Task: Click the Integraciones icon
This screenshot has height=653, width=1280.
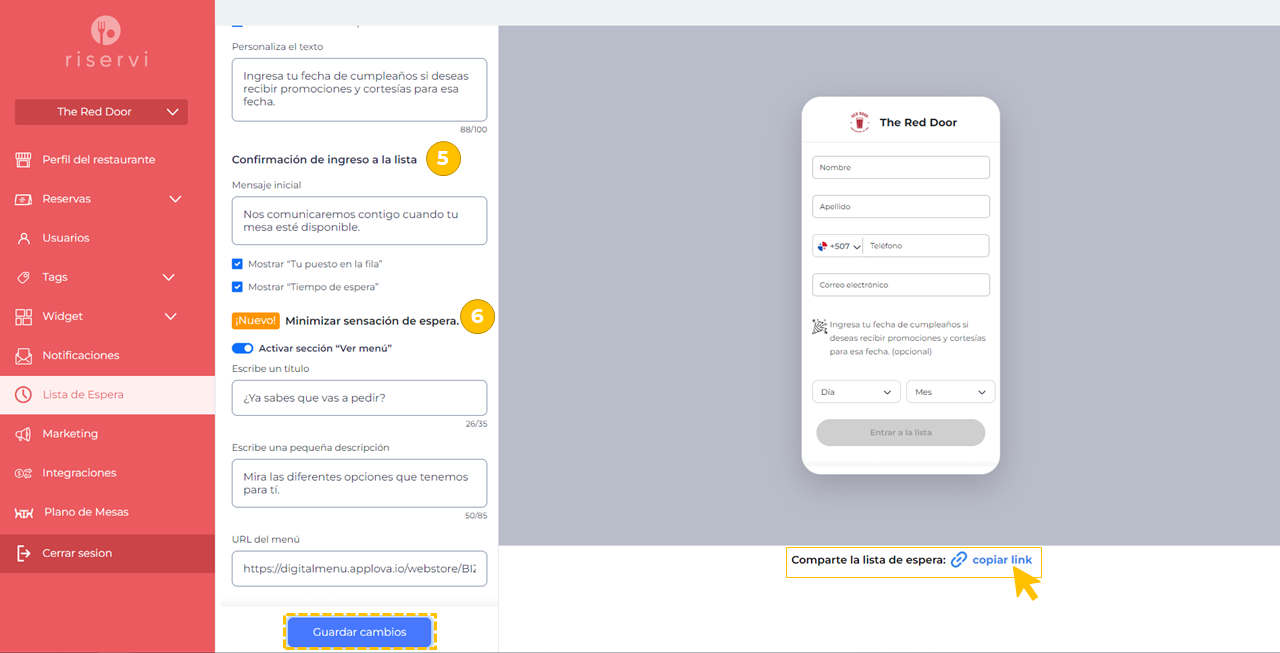Action: click(23, 473)
